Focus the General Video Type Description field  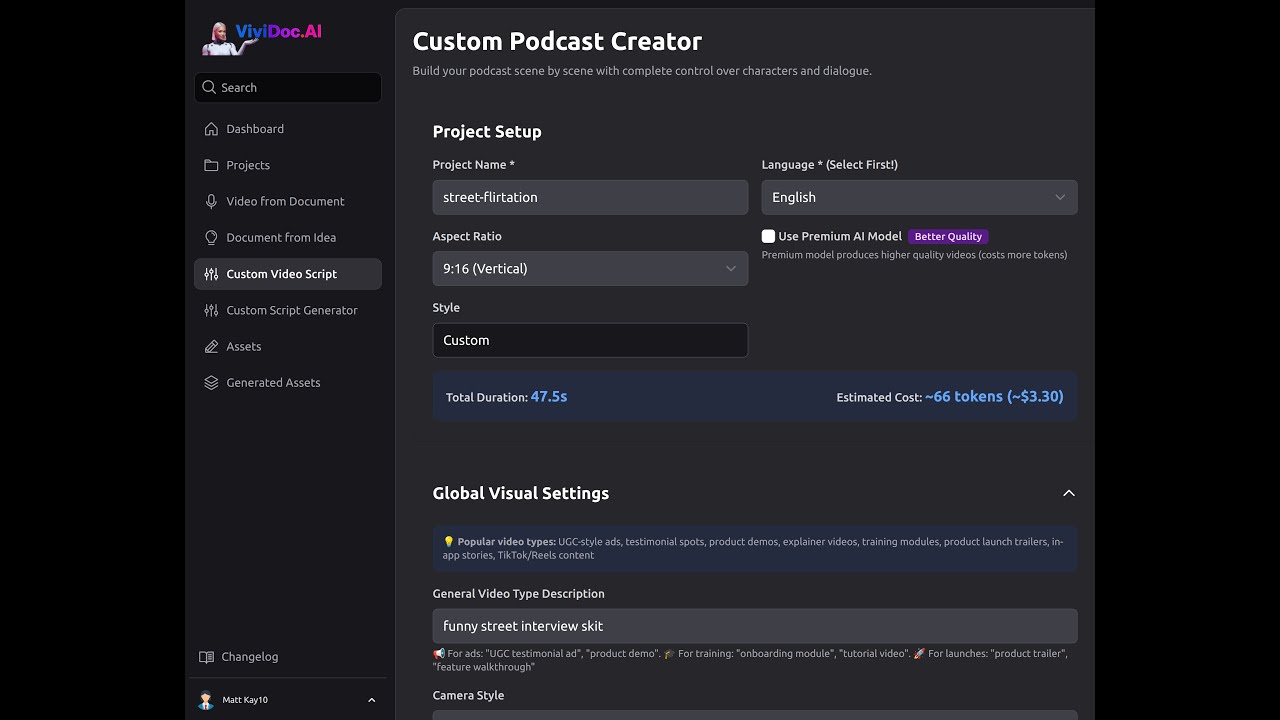(x=755, y=626)
